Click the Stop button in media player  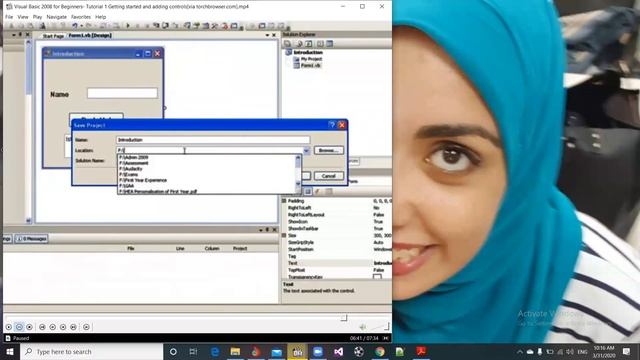(x=29, y=327)
